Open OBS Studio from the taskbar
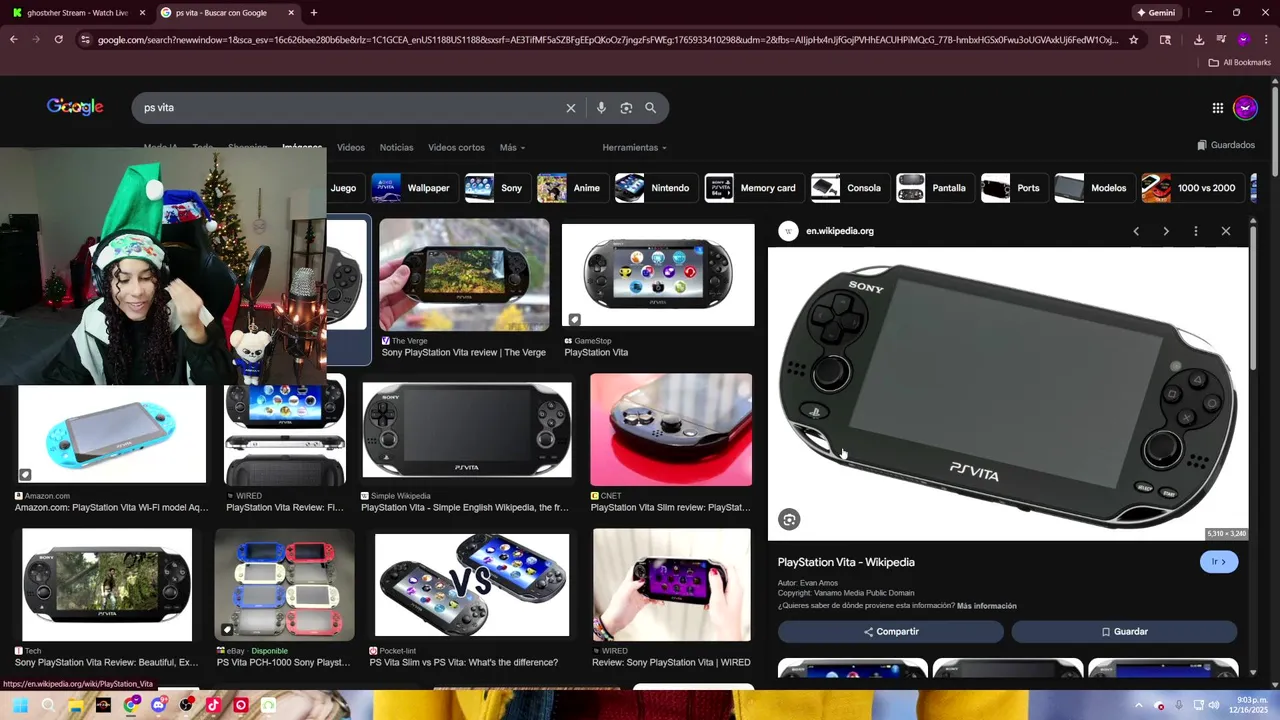This screenshot has height=720, width=1280. pos(186,705)
